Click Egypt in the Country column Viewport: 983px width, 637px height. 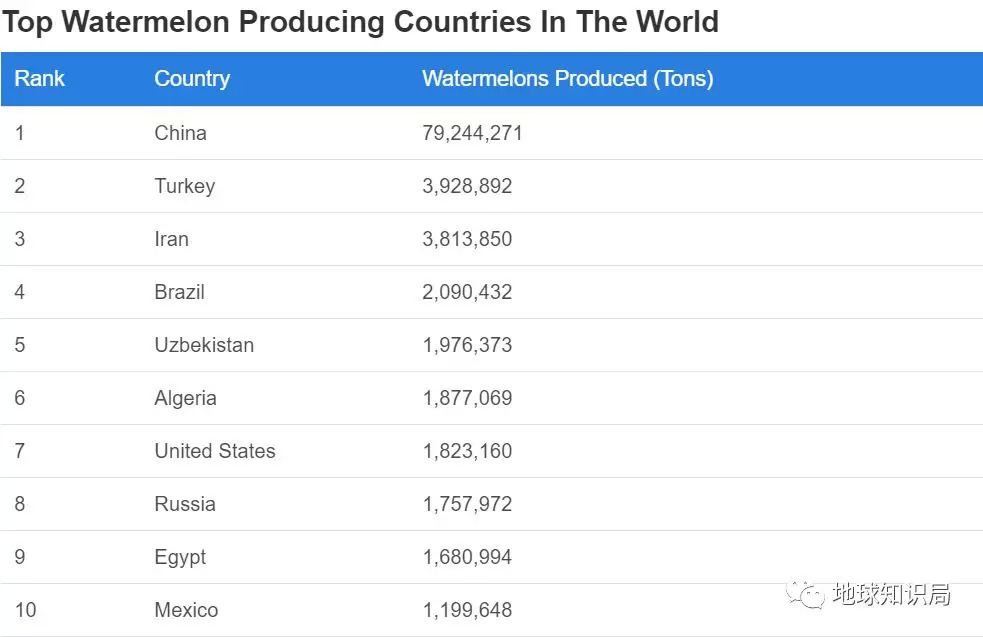pos(180,557)
